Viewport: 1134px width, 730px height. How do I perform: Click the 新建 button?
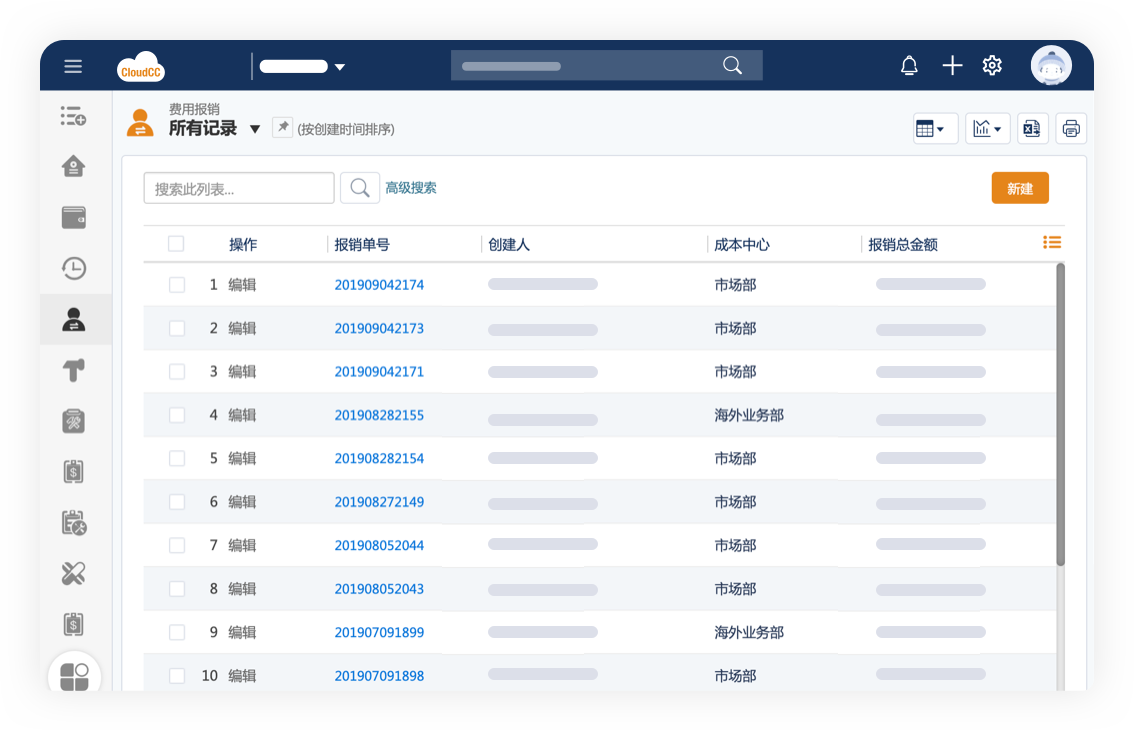click(x=1019, y=188)
